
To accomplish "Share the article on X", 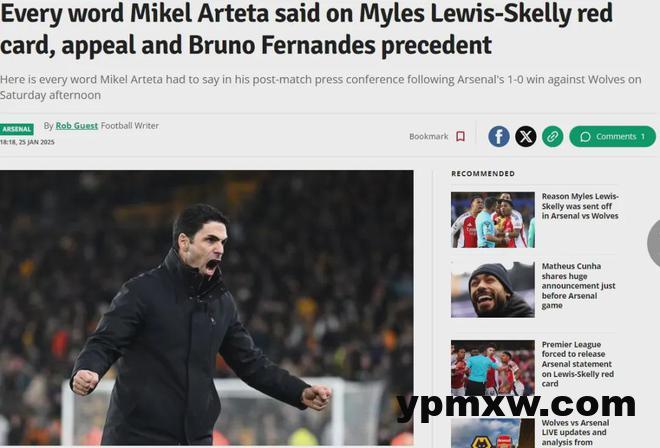I will [526, 136].
